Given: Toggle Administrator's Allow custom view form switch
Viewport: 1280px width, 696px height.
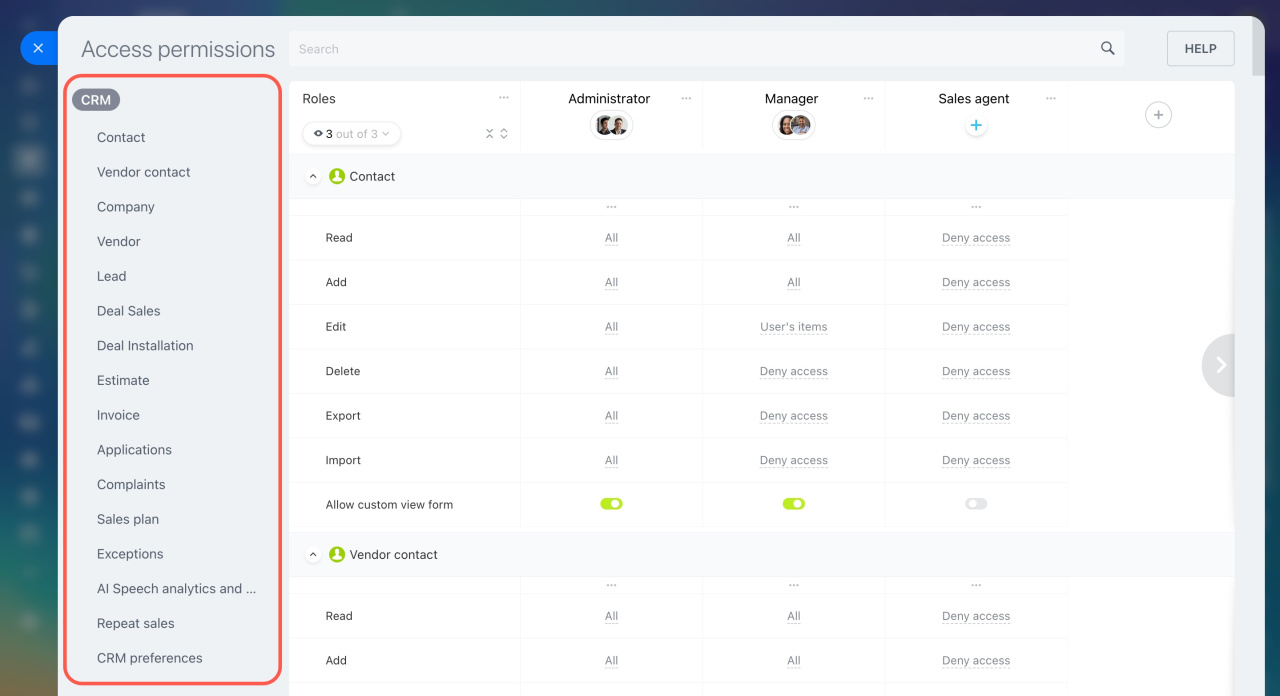Looking at the screenshot, I should click(611, 504).
